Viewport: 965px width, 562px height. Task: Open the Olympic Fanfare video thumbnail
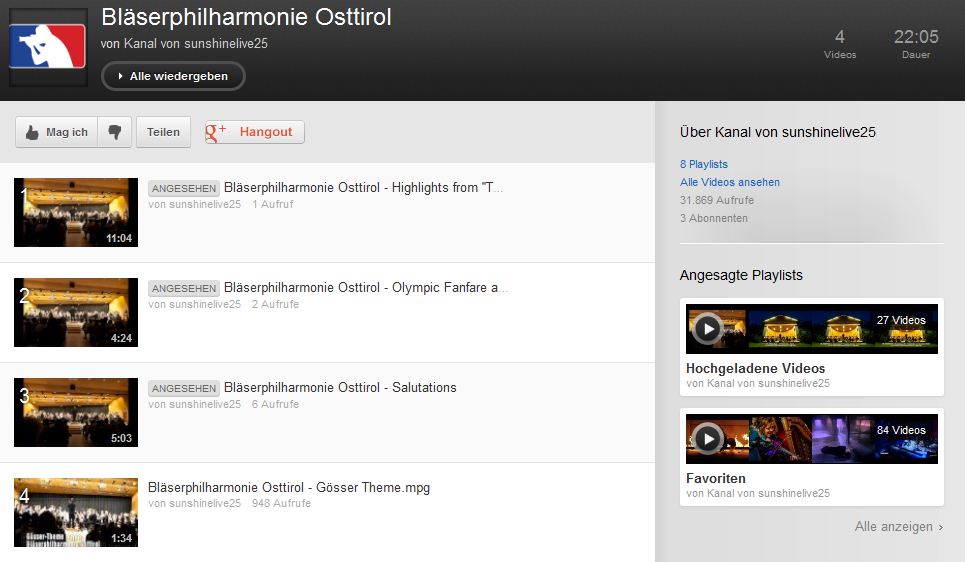coord(76,312)
